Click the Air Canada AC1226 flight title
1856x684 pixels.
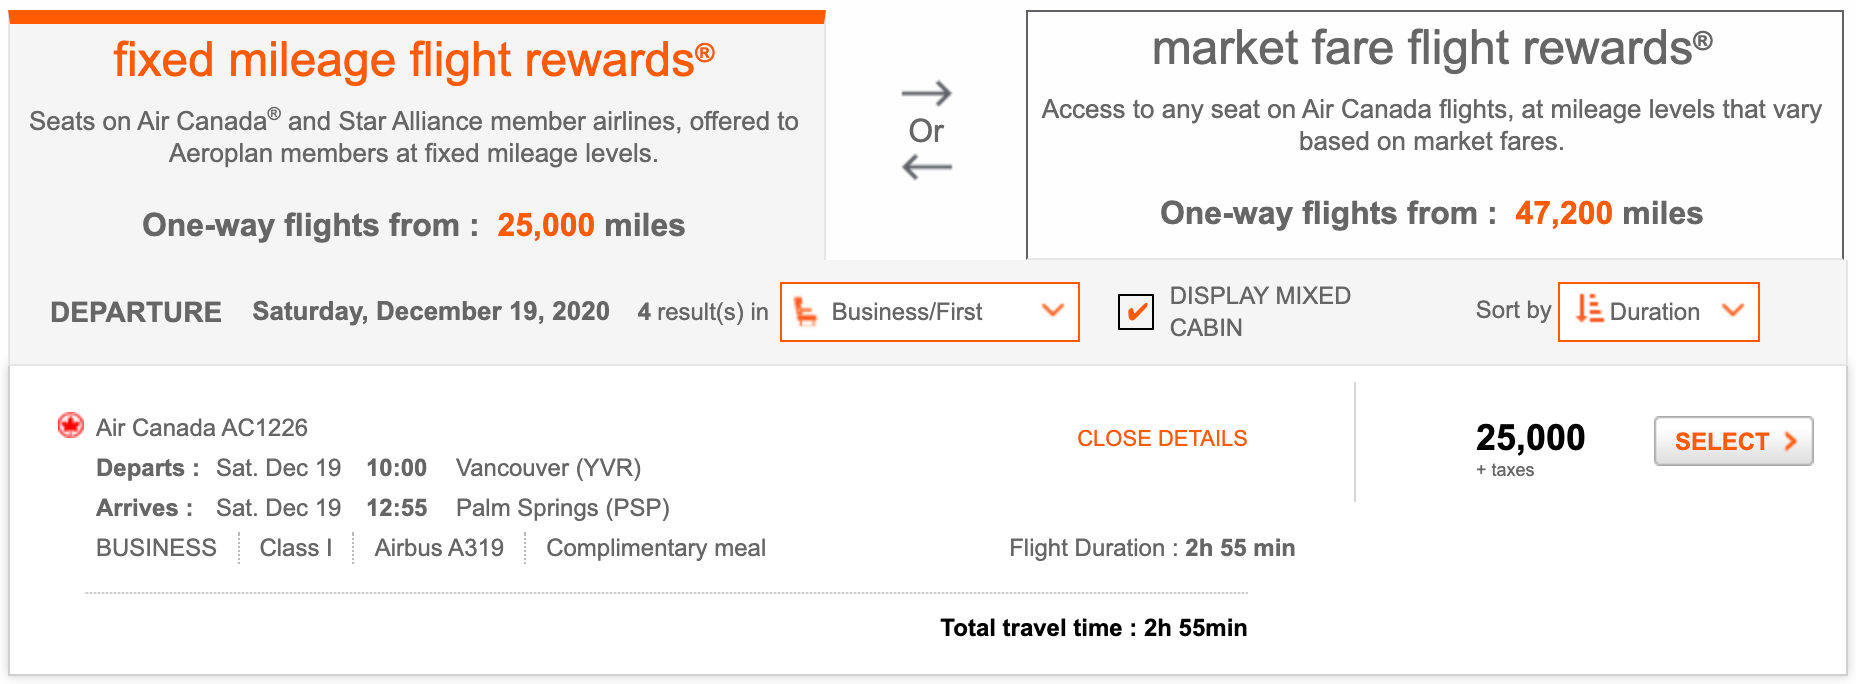pyautogui.click(x=202, y=428)
